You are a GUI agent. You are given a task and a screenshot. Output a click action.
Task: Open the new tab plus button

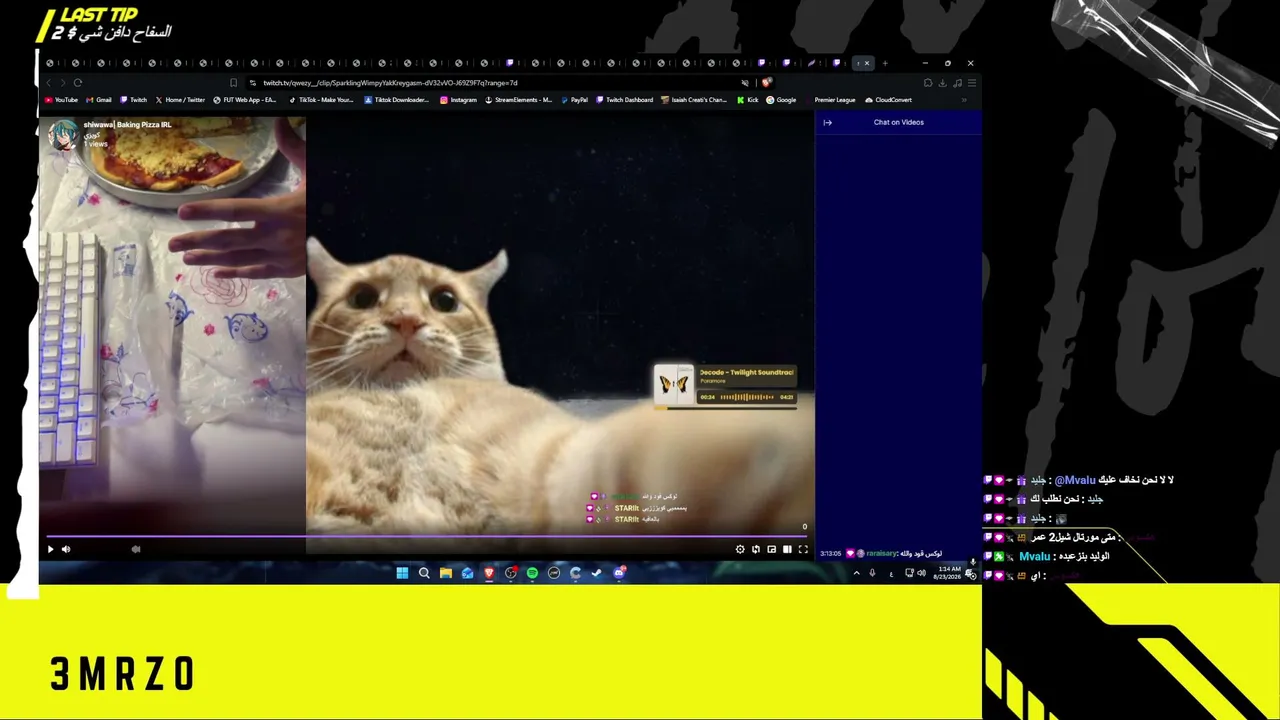884,63
